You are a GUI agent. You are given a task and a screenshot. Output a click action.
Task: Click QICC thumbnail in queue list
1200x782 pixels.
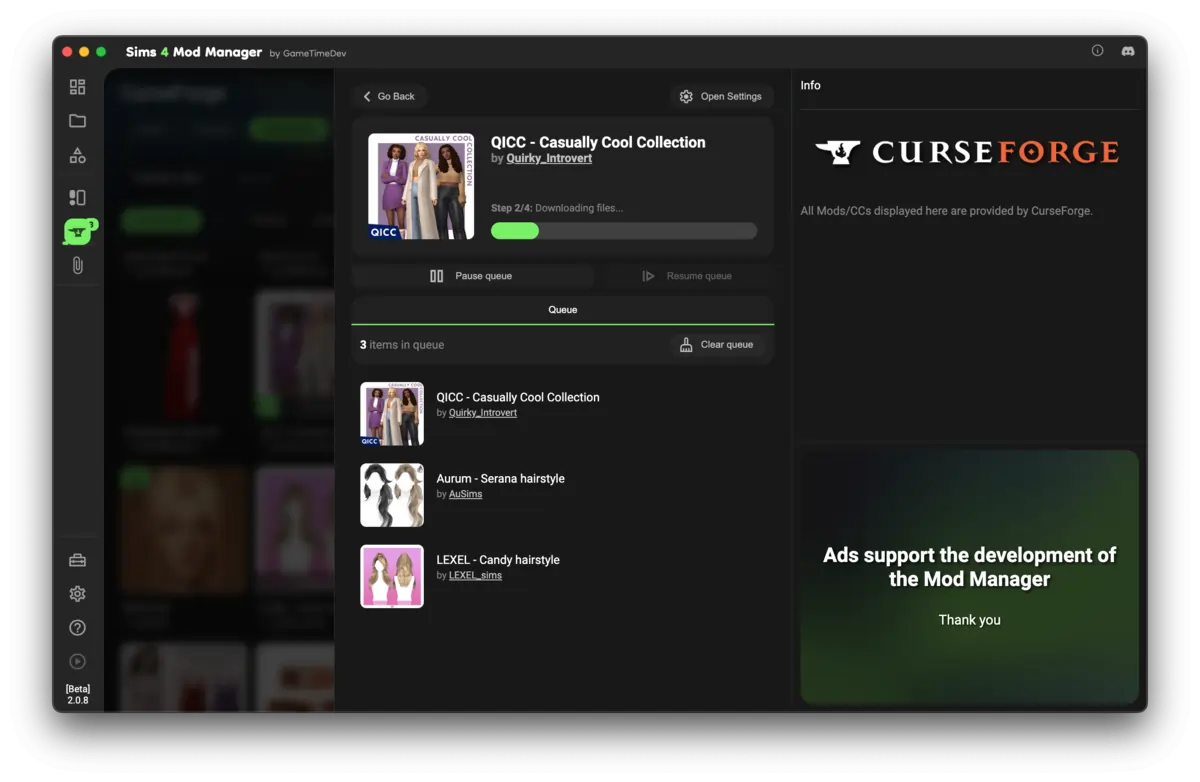(392, 414)
